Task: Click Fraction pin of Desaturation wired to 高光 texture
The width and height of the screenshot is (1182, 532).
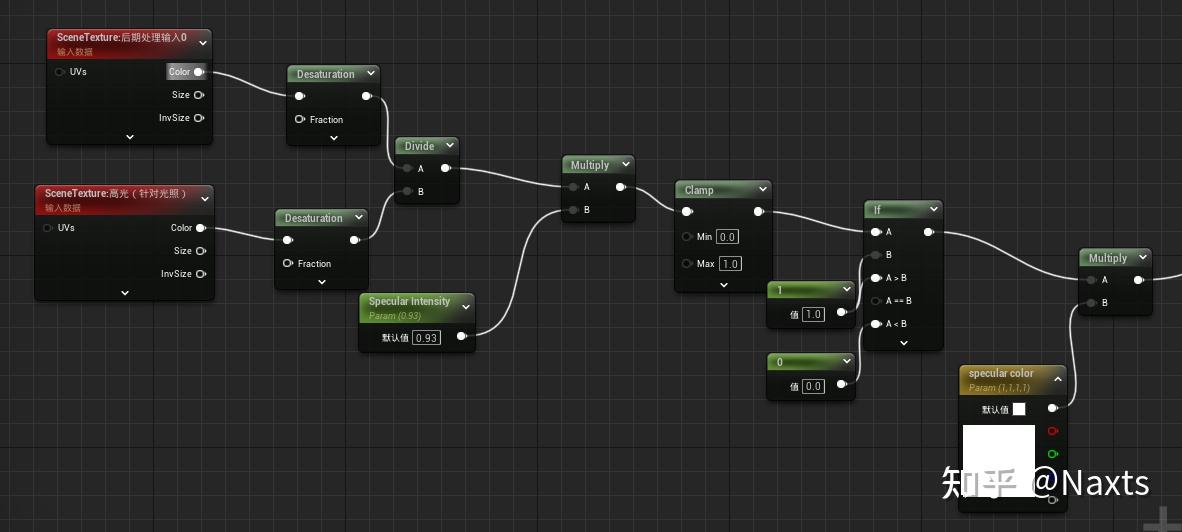Action: 287,263
